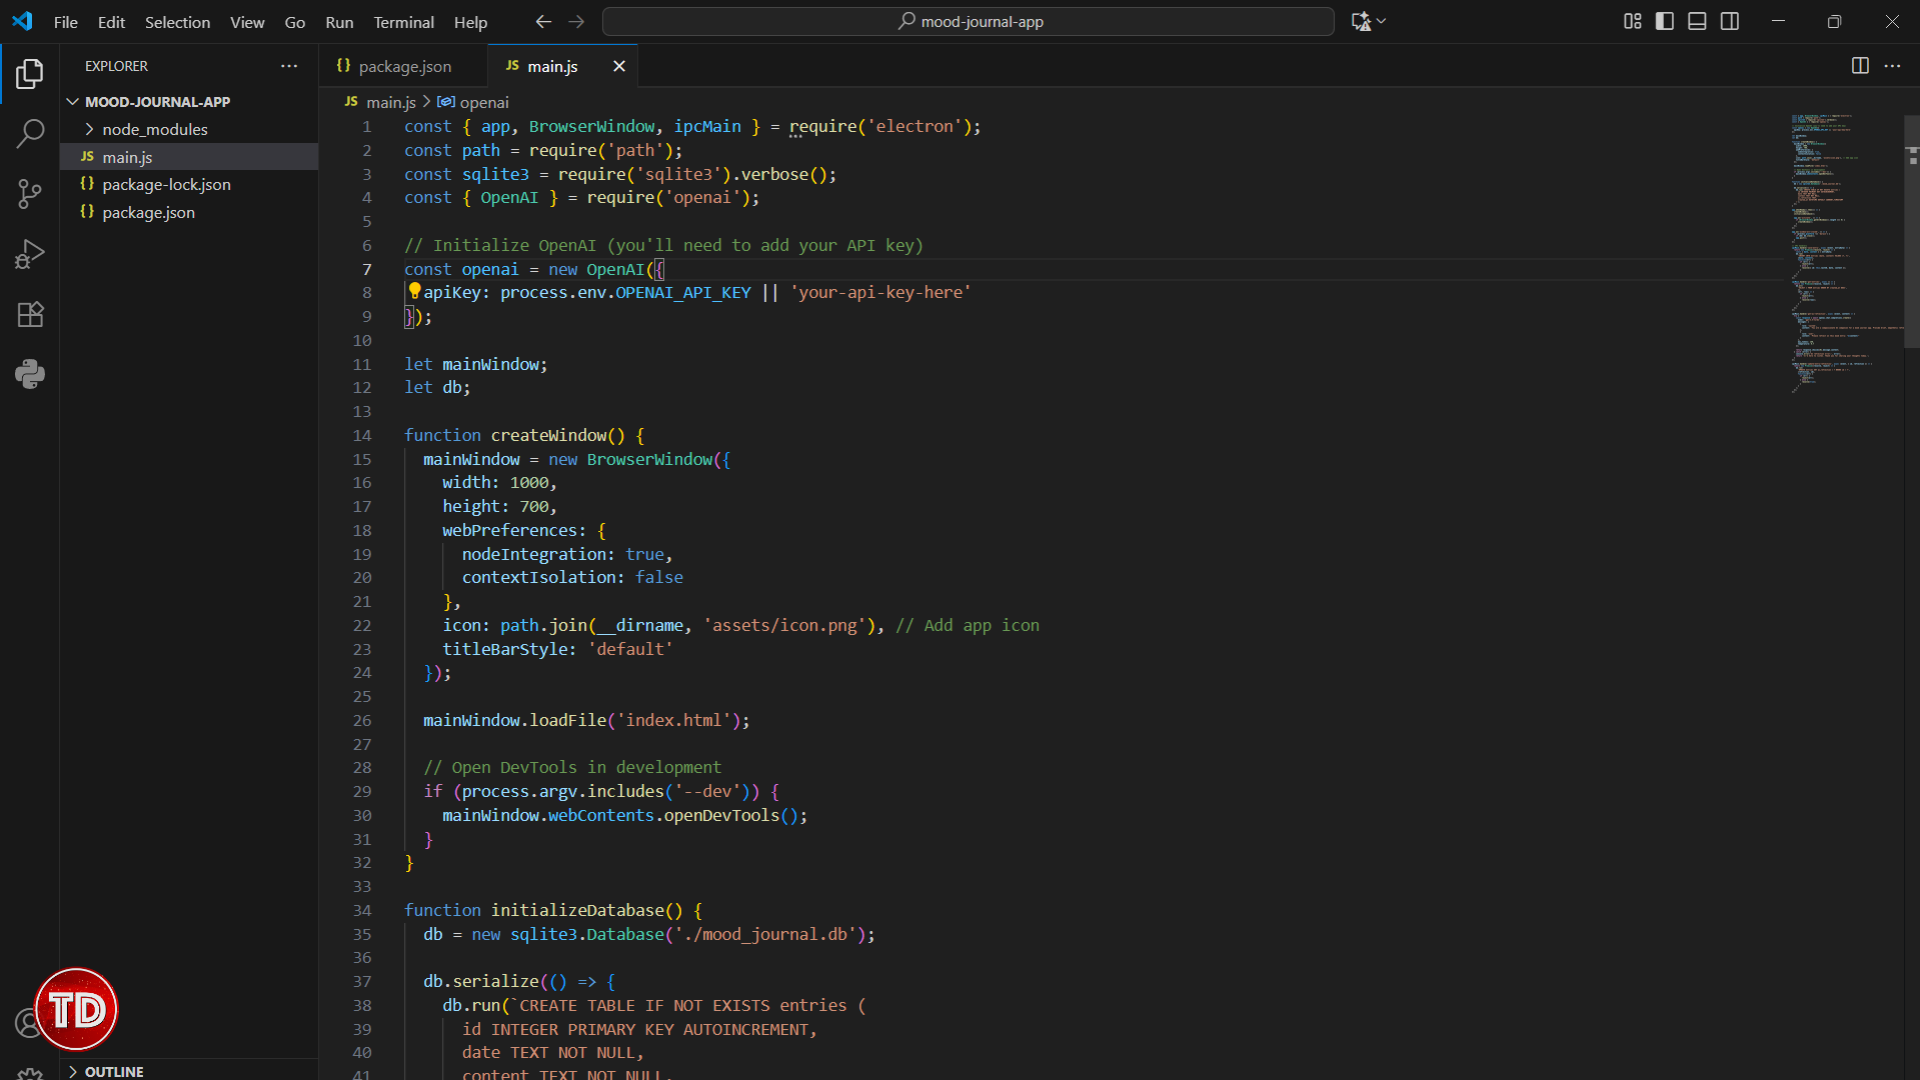Open the Split Editor icon

[1860, 65]
